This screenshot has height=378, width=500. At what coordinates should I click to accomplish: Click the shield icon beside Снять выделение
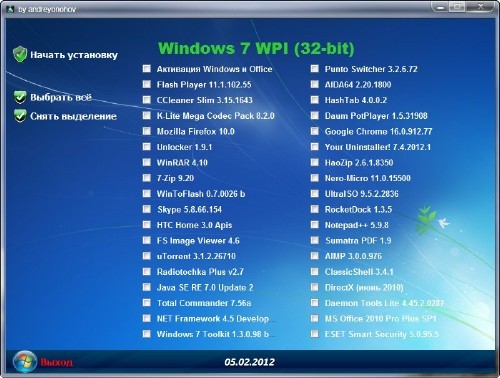point(20,116)
